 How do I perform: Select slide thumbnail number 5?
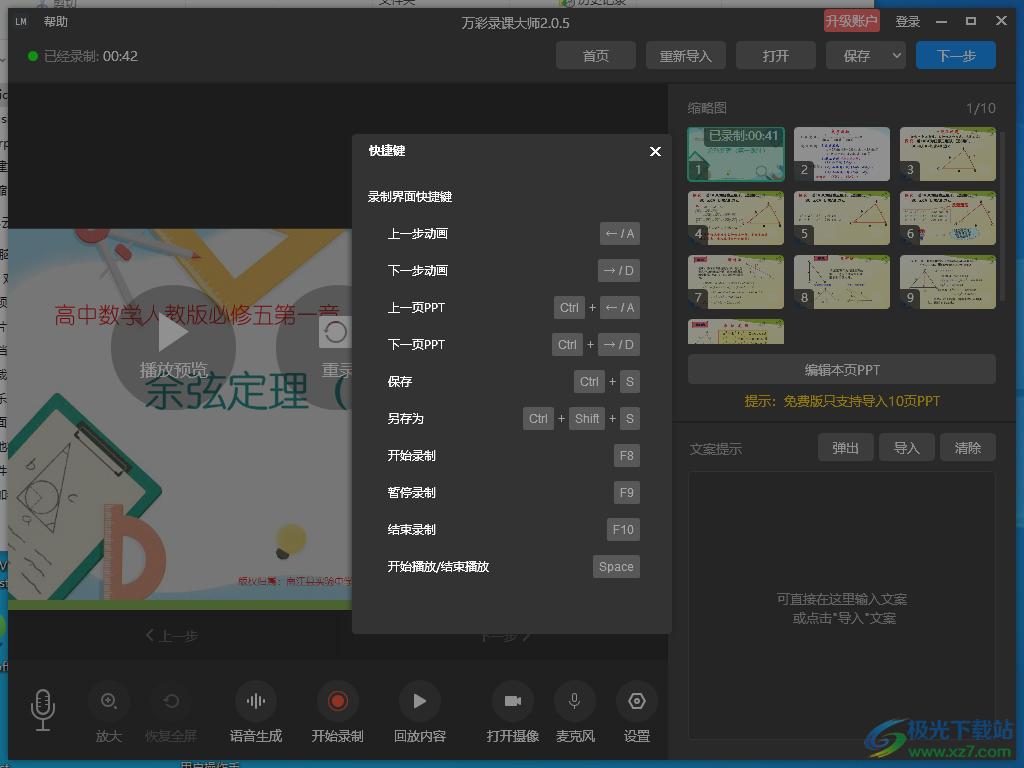(x=841, y=218)
